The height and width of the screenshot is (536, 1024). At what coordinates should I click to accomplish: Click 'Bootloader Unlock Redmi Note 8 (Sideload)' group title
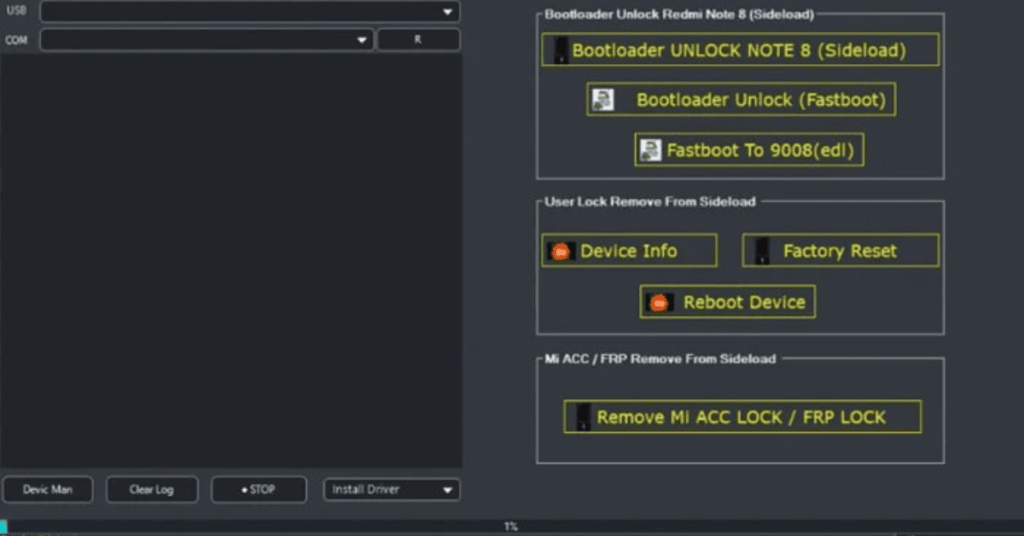pyautogui.click(x=679, y=14)
